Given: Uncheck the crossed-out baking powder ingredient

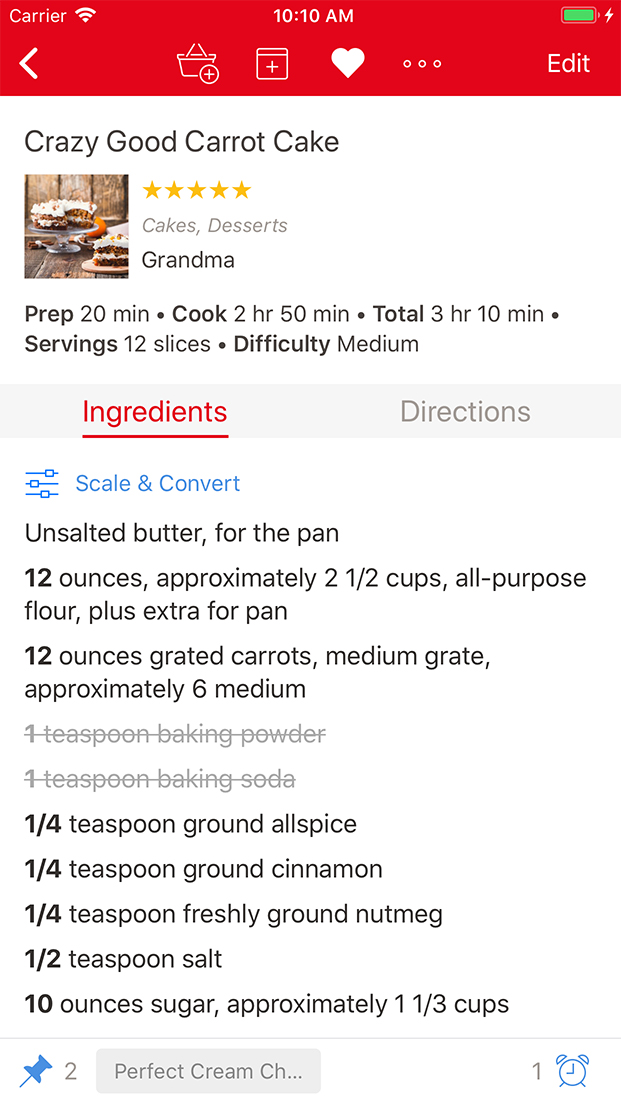Looking at the screenshot, I should pyautogui.click(x=175, y=734).
